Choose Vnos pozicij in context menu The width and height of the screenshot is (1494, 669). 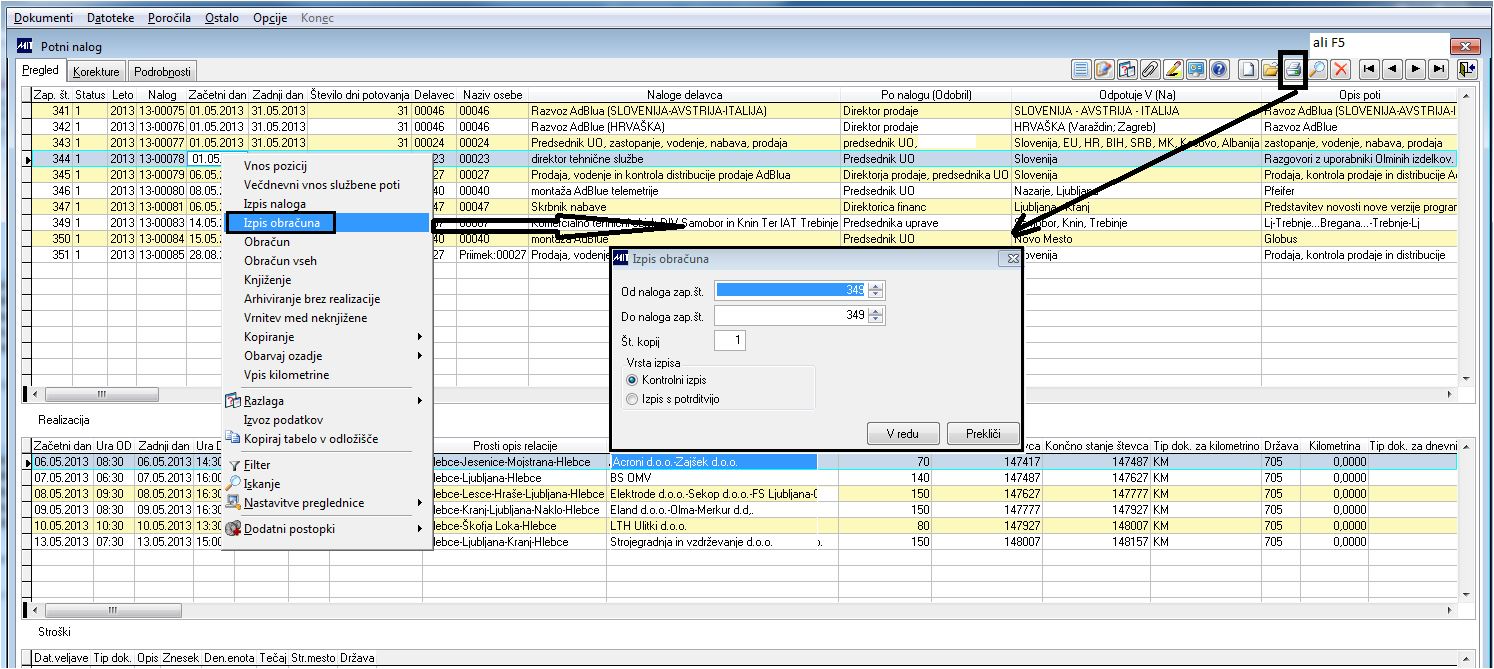click(x=326, y=166)
